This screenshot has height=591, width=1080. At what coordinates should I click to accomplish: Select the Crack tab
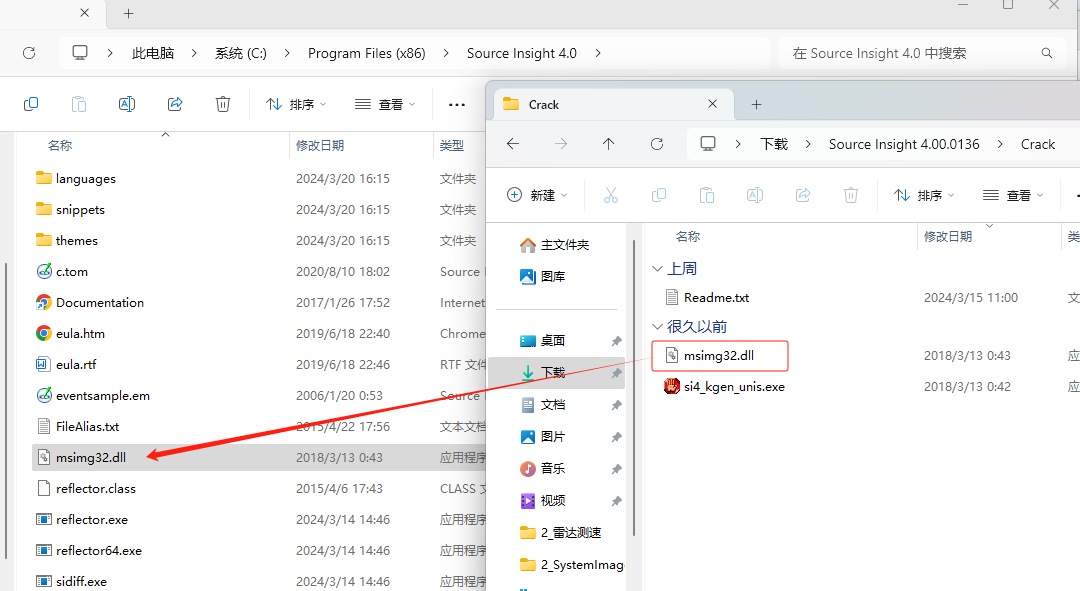(612, 105)
